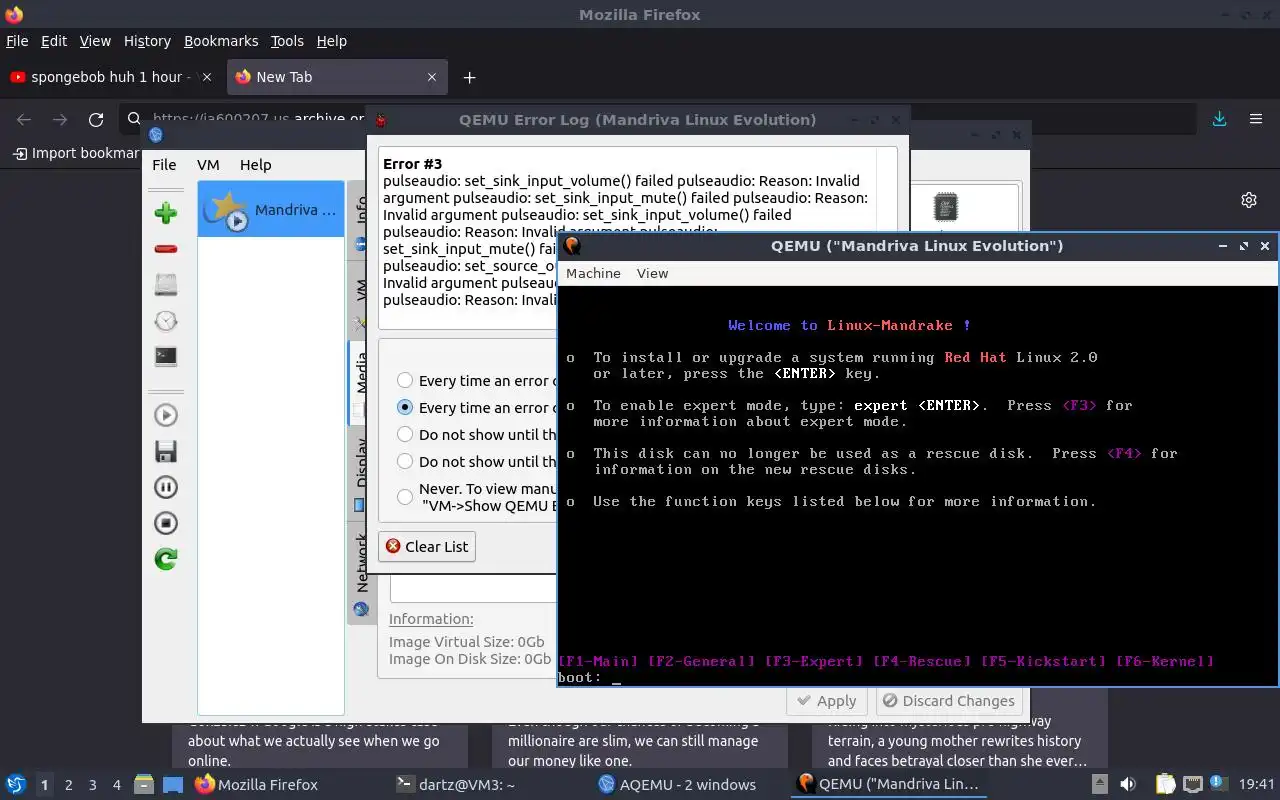Click the terminal console icon in AQEMU sidebar
The width and height of the screenshot is (1280, 800).
166,356
